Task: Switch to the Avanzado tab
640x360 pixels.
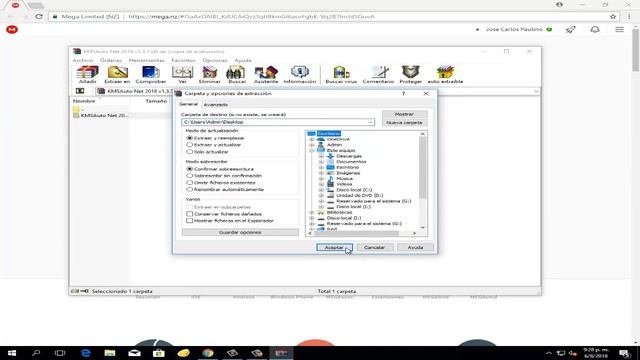Action: [x=216, y=105]
